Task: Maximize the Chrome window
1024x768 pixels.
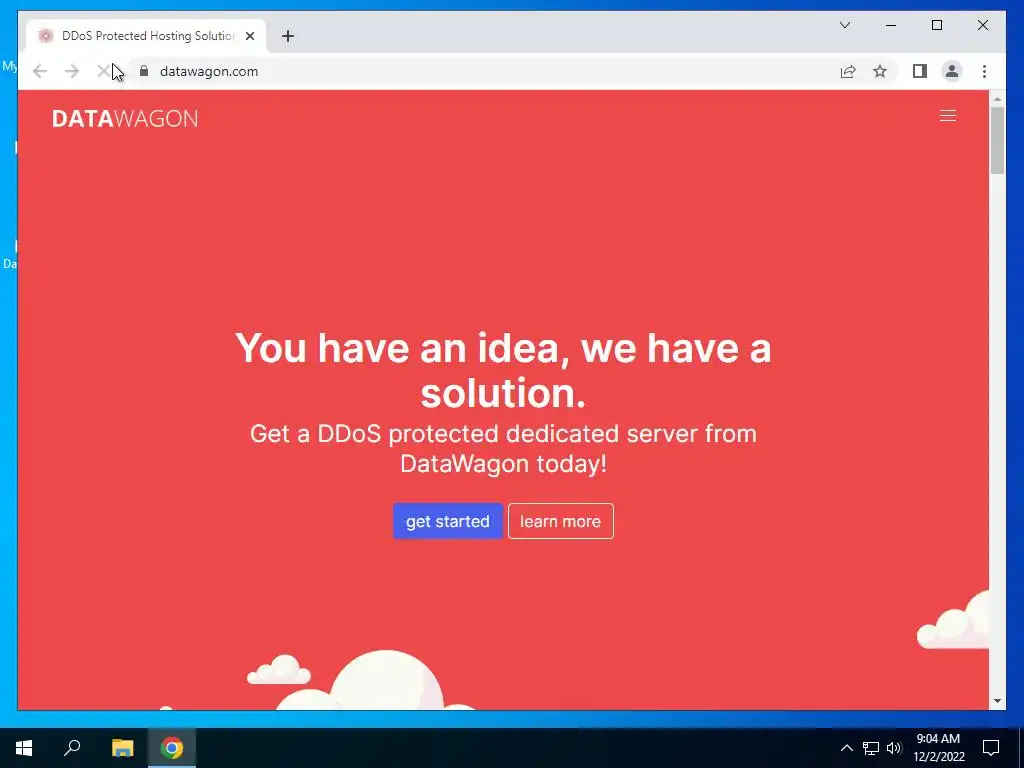Action: coord(936,25)
